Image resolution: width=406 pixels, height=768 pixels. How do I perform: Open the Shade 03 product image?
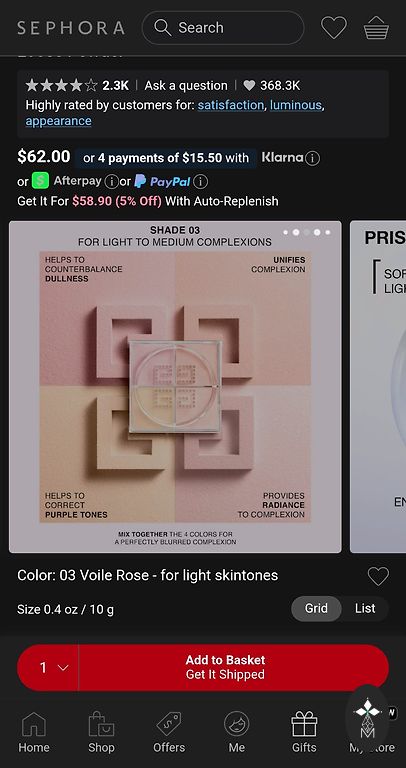tap(175, 387)
